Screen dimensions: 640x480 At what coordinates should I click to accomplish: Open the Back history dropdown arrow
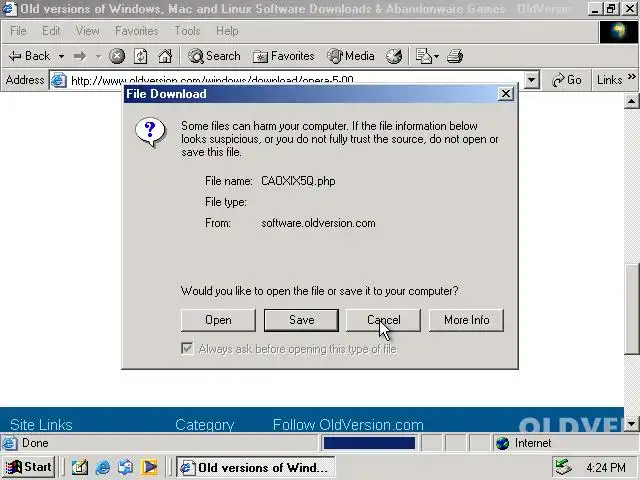(x=61, y=56)
